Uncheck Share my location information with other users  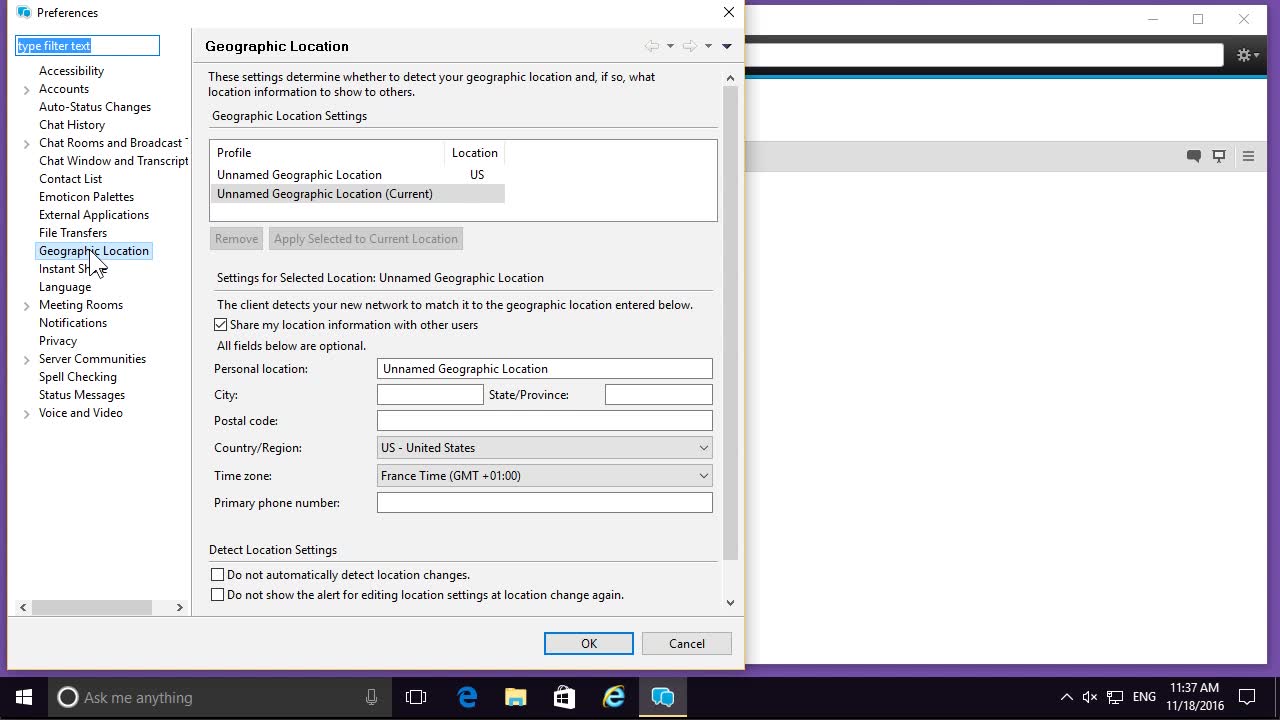[221, 325]
